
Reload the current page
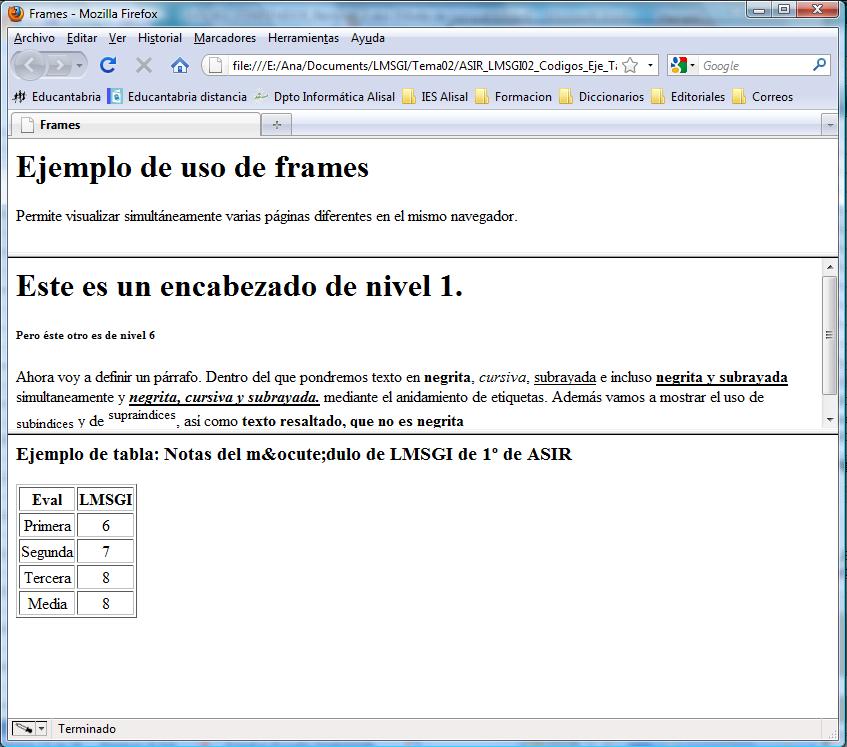click(x=108, y=63)
